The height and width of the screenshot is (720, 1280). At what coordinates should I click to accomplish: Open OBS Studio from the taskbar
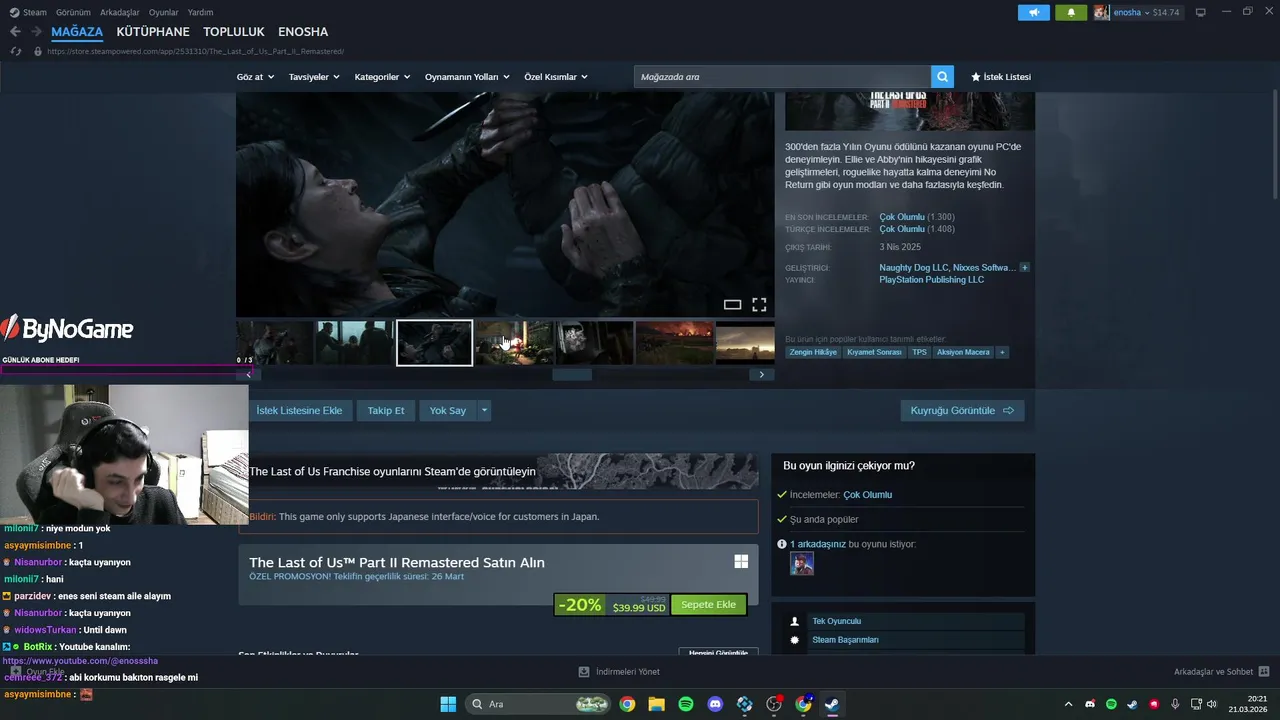pyautogui.click(x=774, y=704)
